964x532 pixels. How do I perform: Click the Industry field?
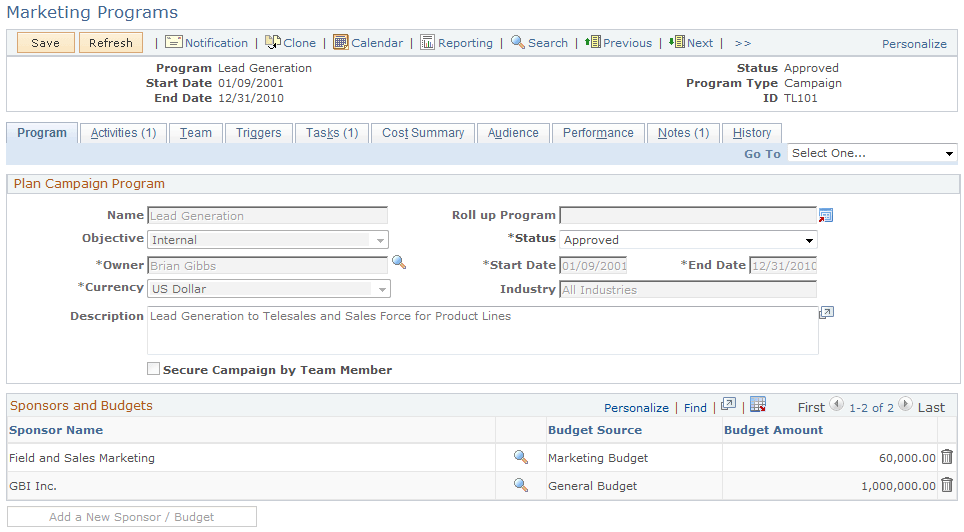pos(688,290)
